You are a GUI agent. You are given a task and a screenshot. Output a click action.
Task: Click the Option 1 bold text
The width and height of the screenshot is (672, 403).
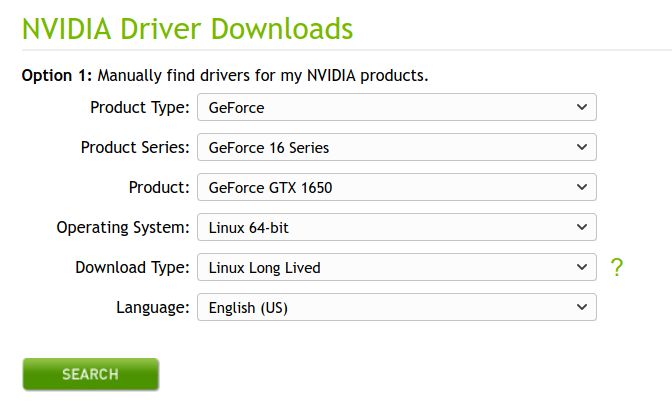click(x=57, y=75)
